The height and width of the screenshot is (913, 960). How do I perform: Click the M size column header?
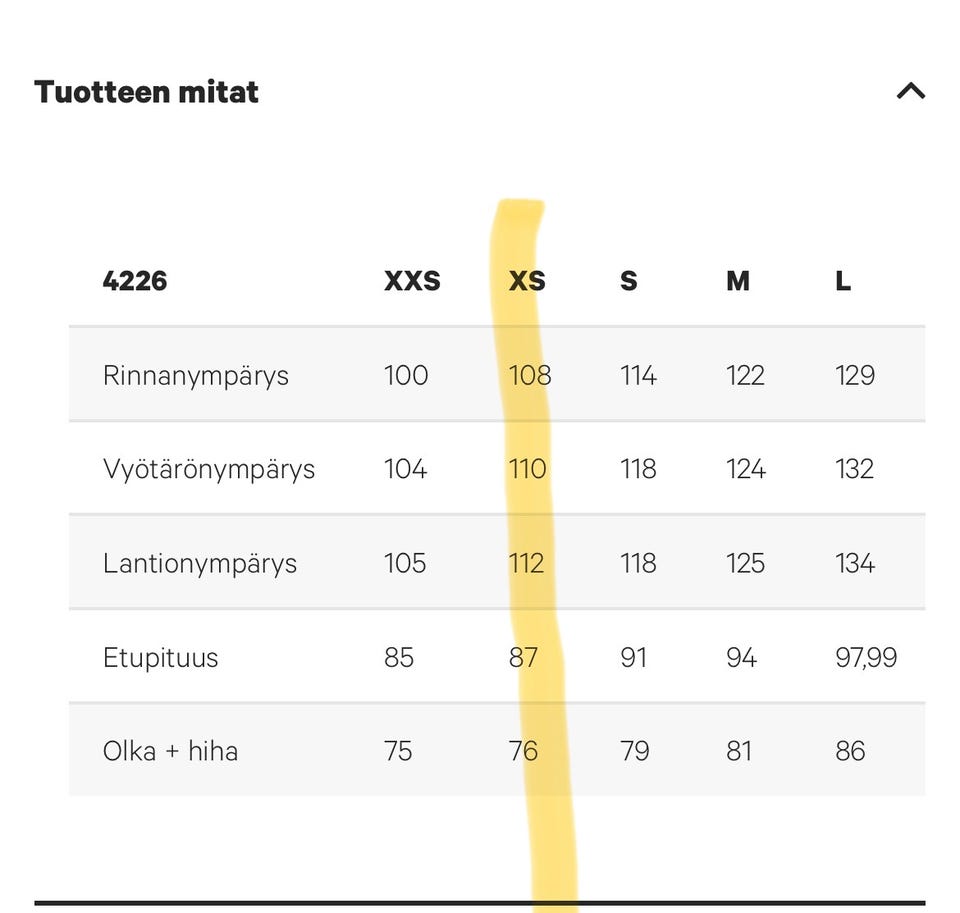(x=738, y=281)
